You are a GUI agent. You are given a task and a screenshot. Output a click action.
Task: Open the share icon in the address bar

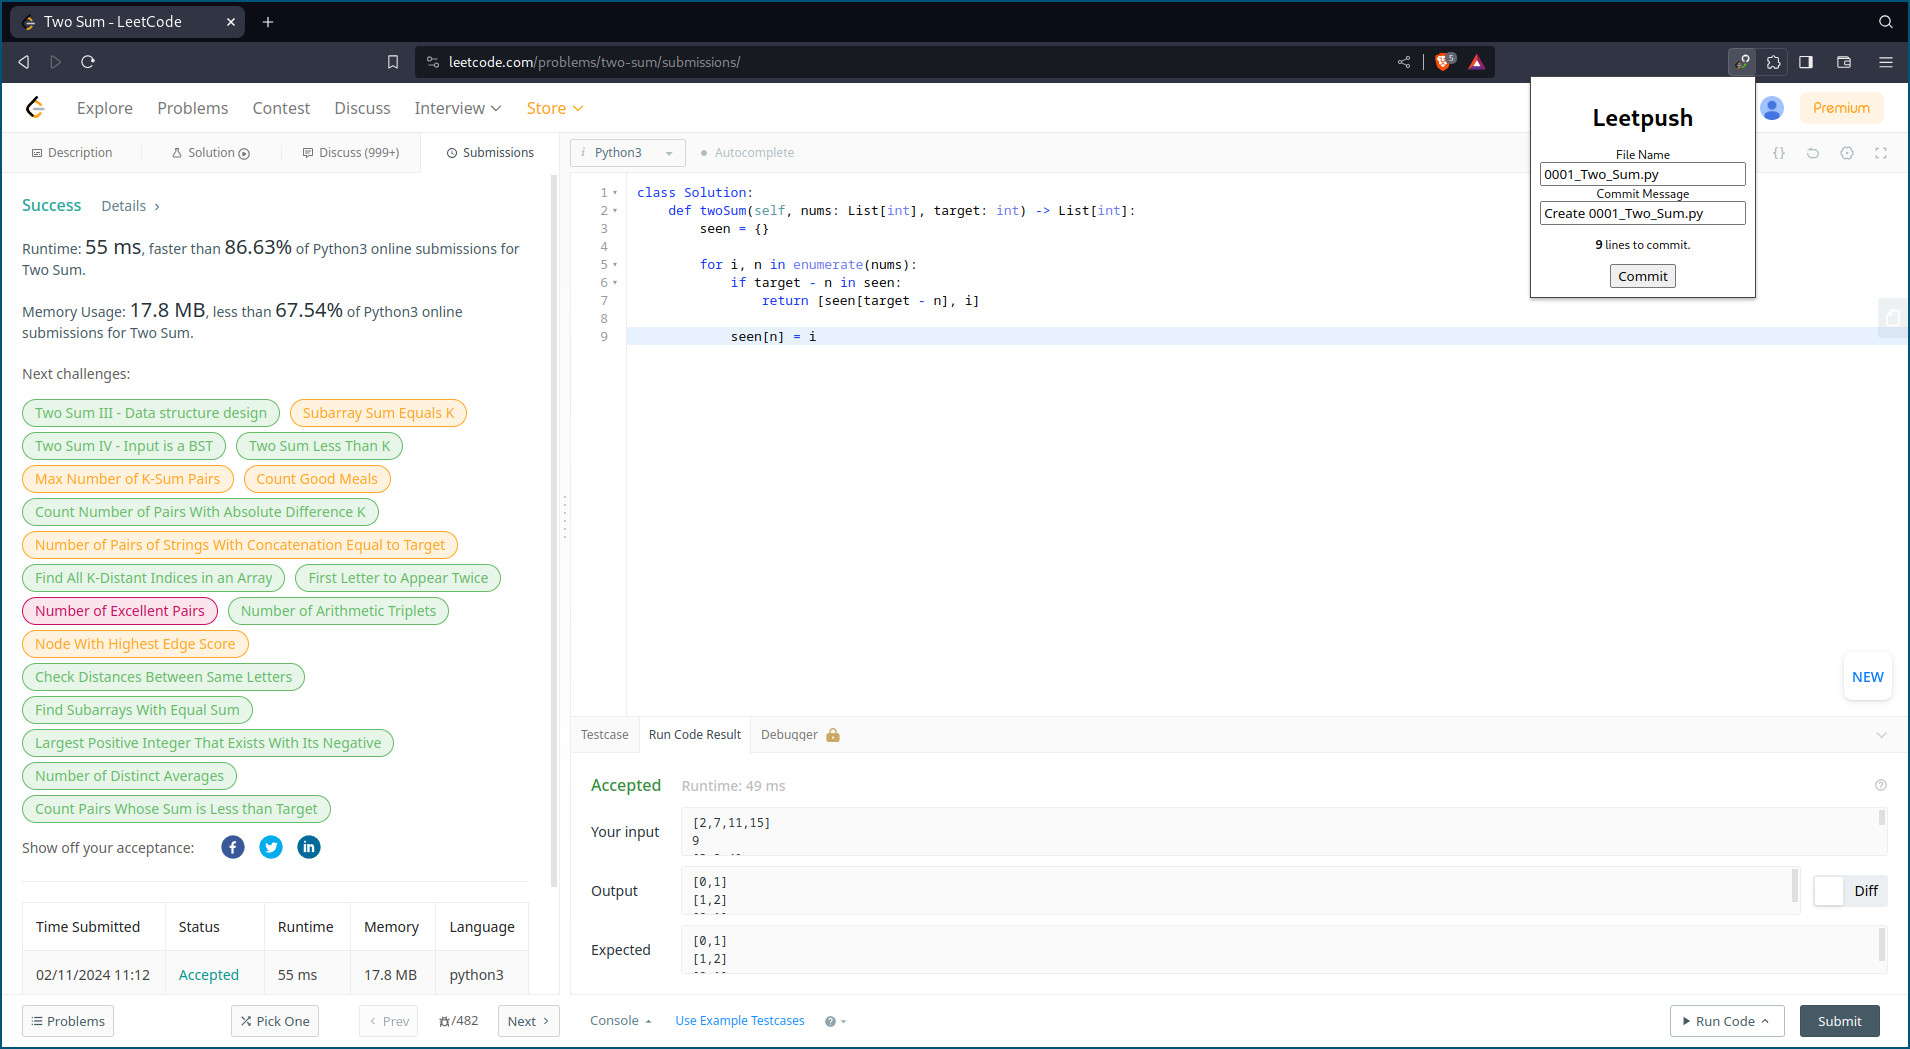[x=1404, y=62]
